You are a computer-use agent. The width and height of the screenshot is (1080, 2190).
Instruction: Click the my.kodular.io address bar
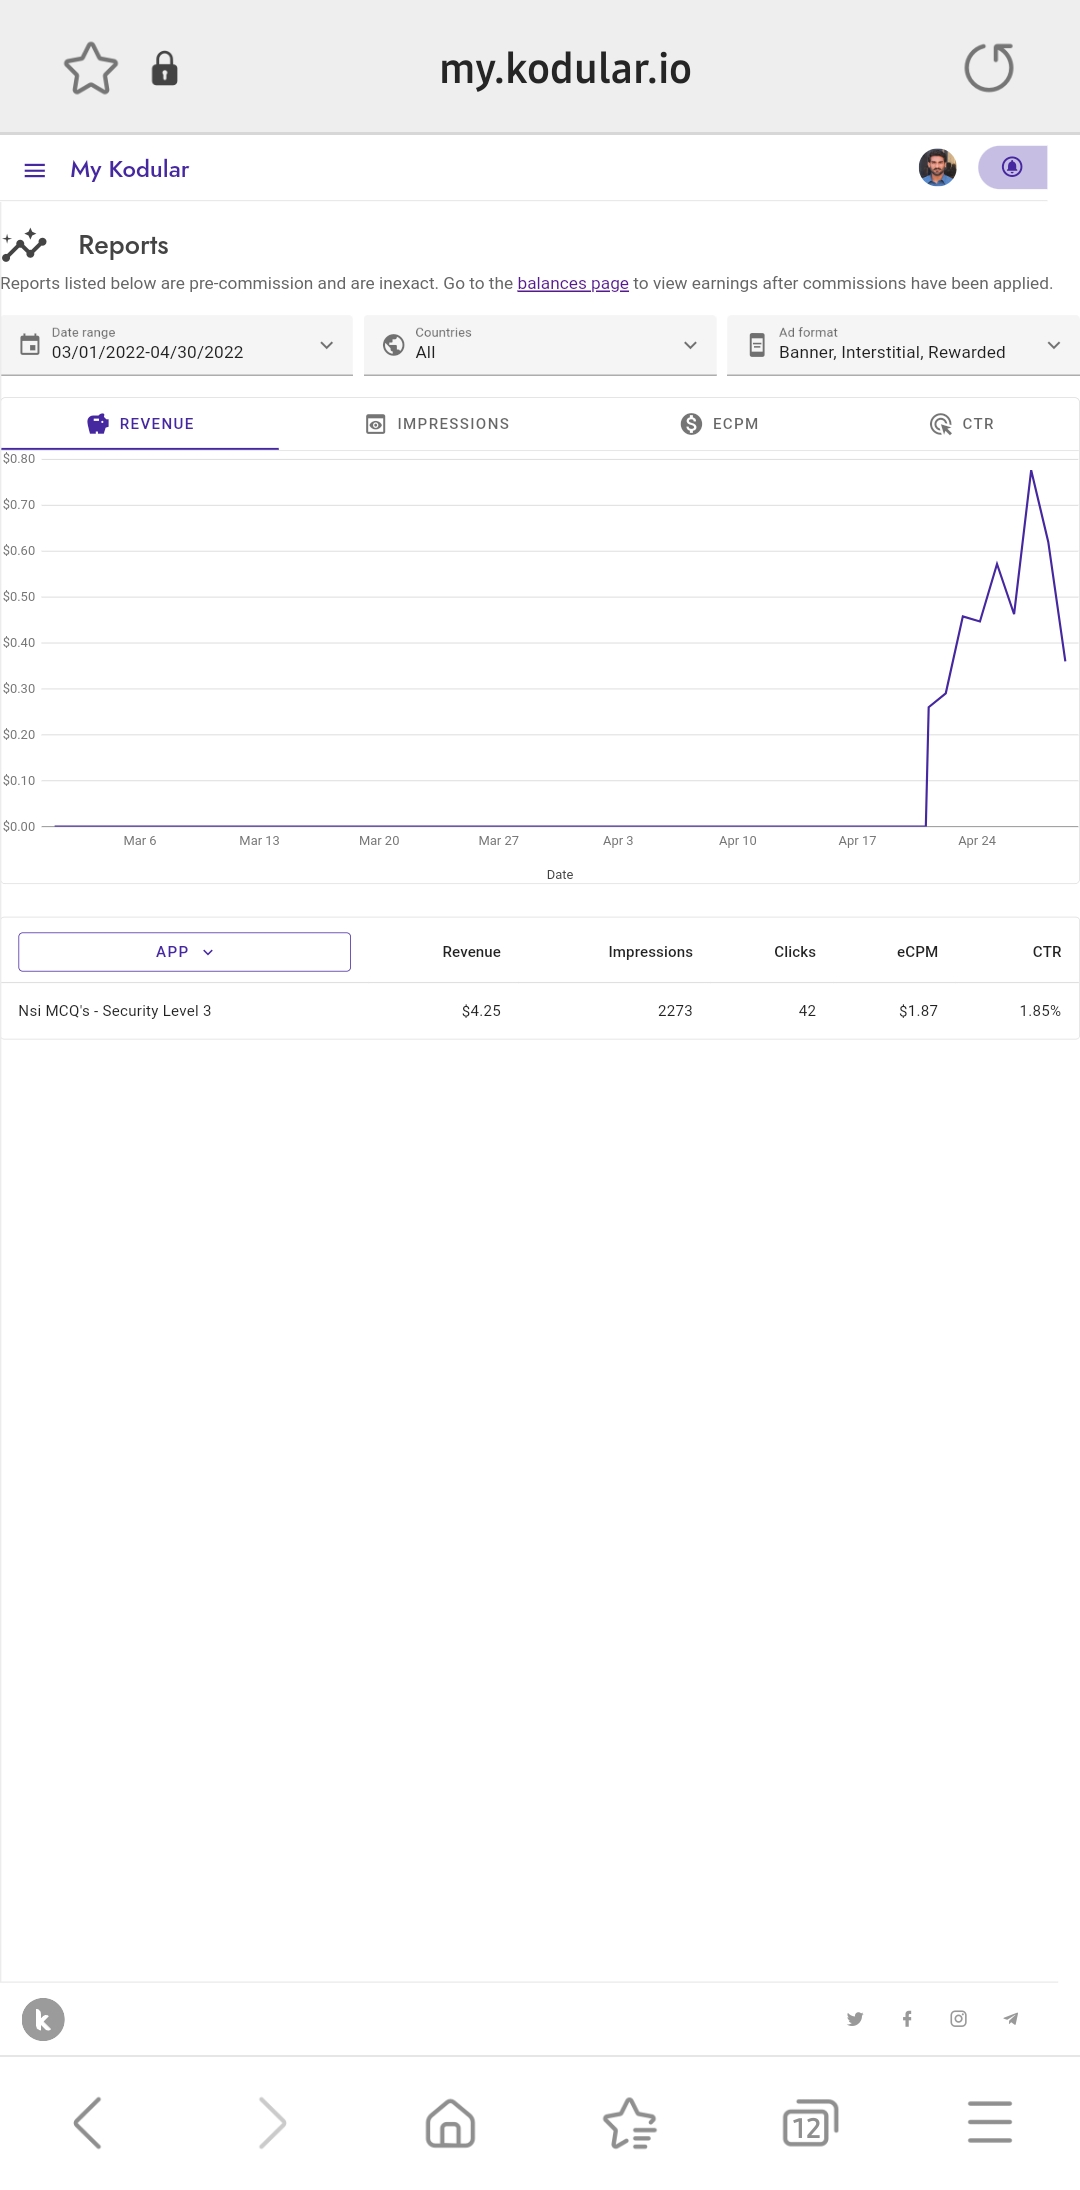(x=566, y=68)
